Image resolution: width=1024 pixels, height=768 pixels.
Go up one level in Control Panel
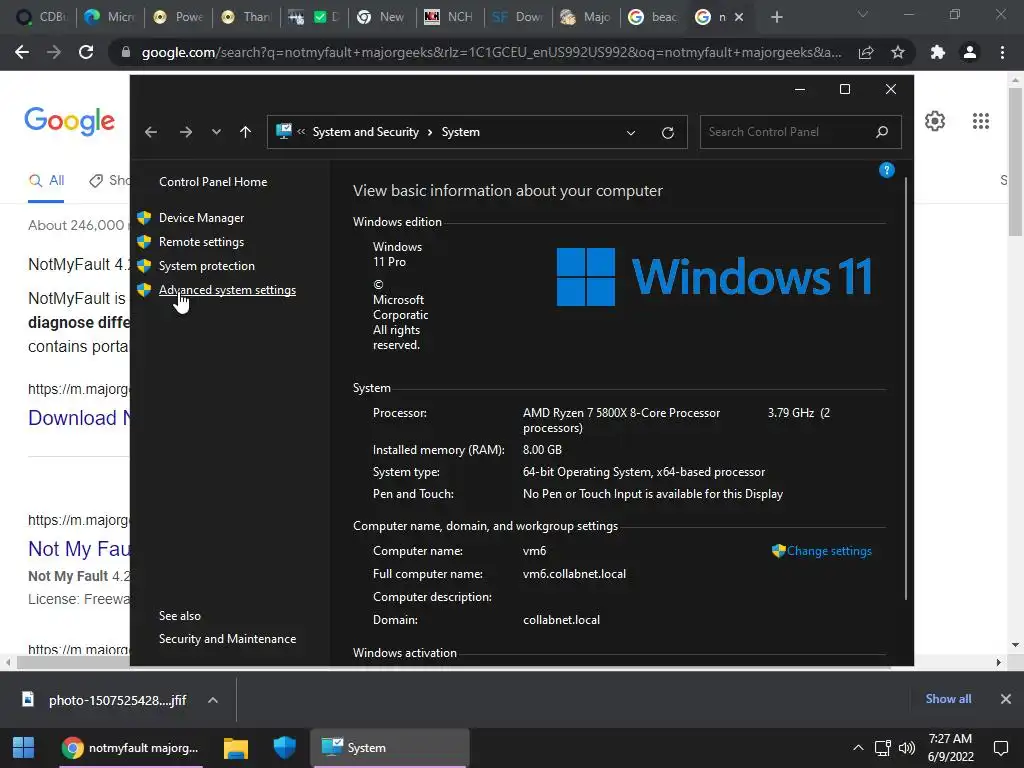(245, 133)
